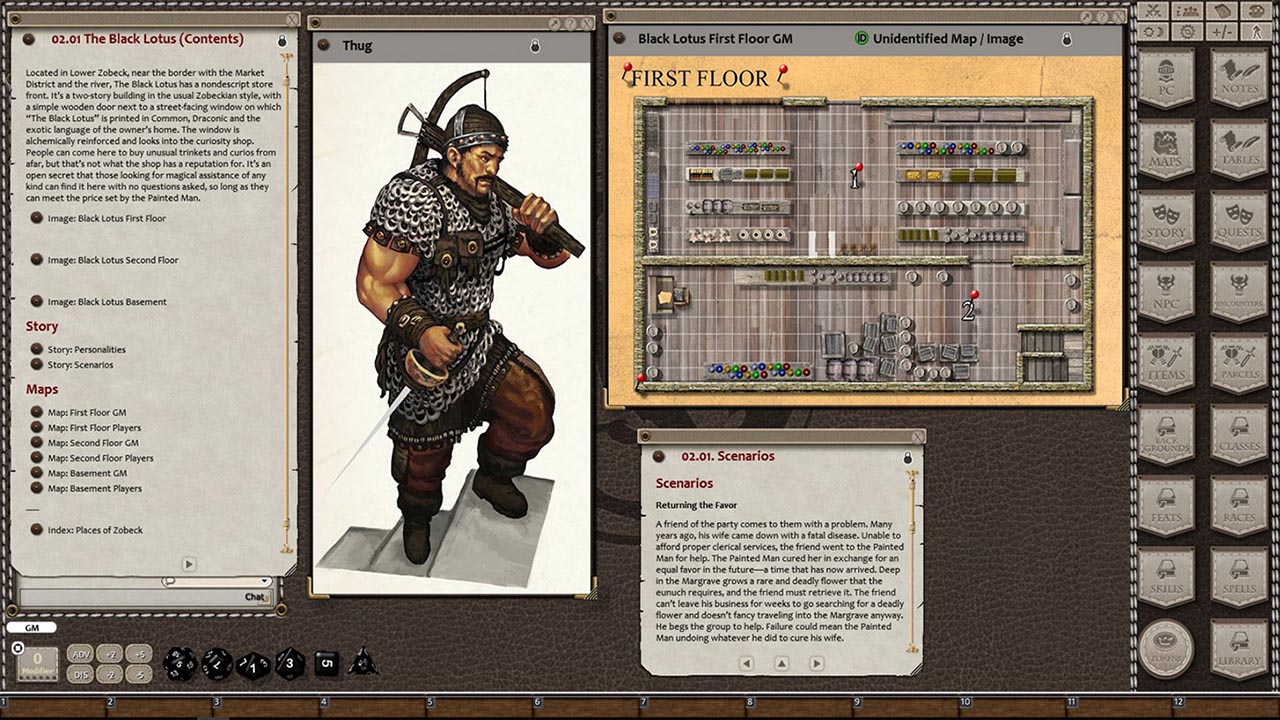Open the Quests sidebar button

point(1238,221)
